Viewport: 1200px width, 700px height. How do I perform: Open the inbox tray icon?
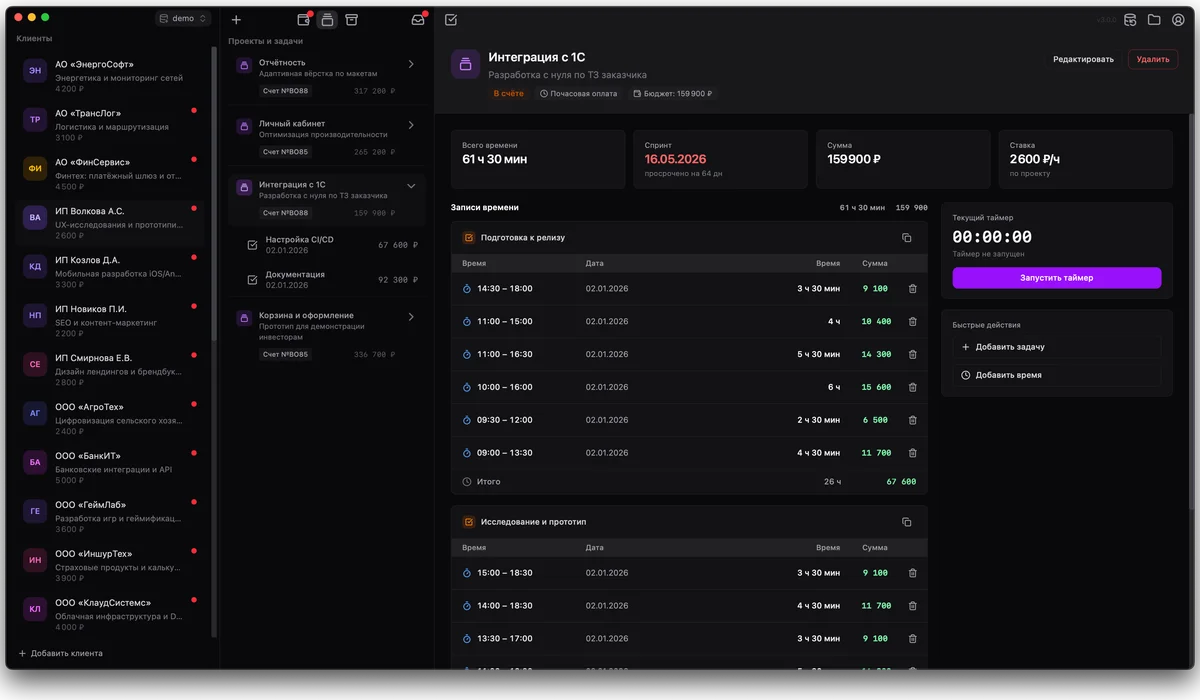(418, 19)
